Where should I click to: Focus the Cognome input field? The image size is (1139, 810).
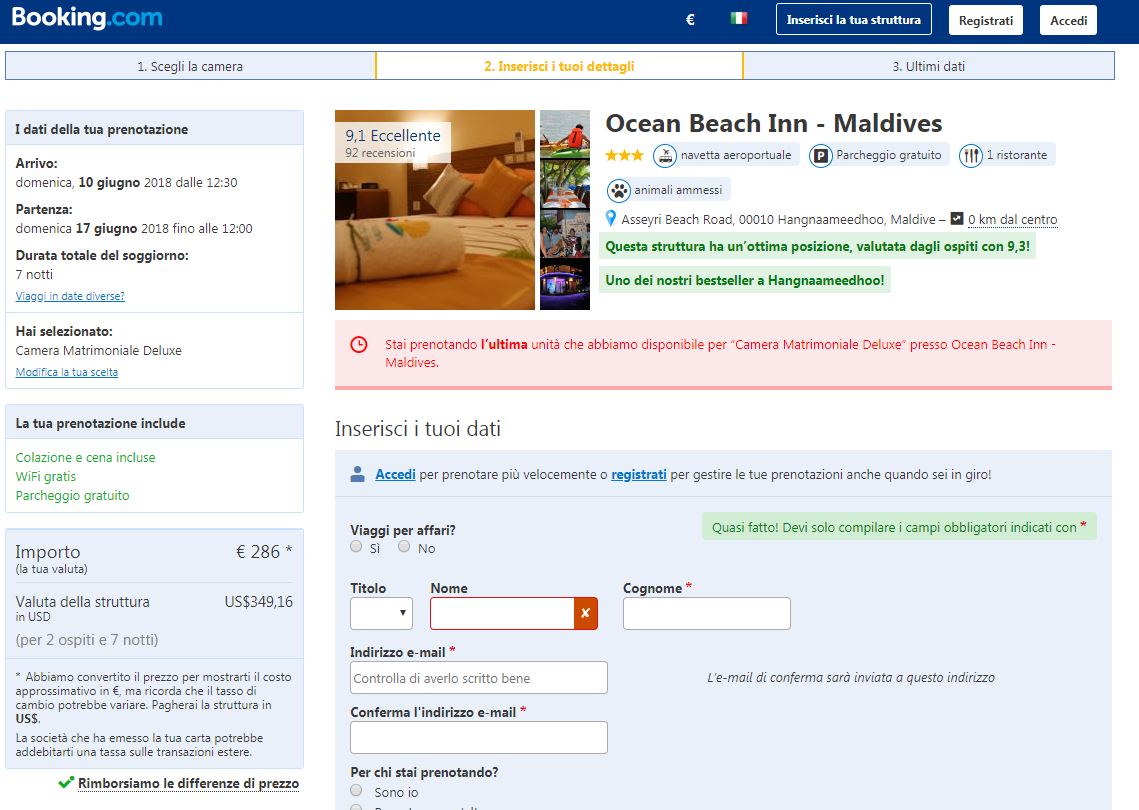pos(707,614)
